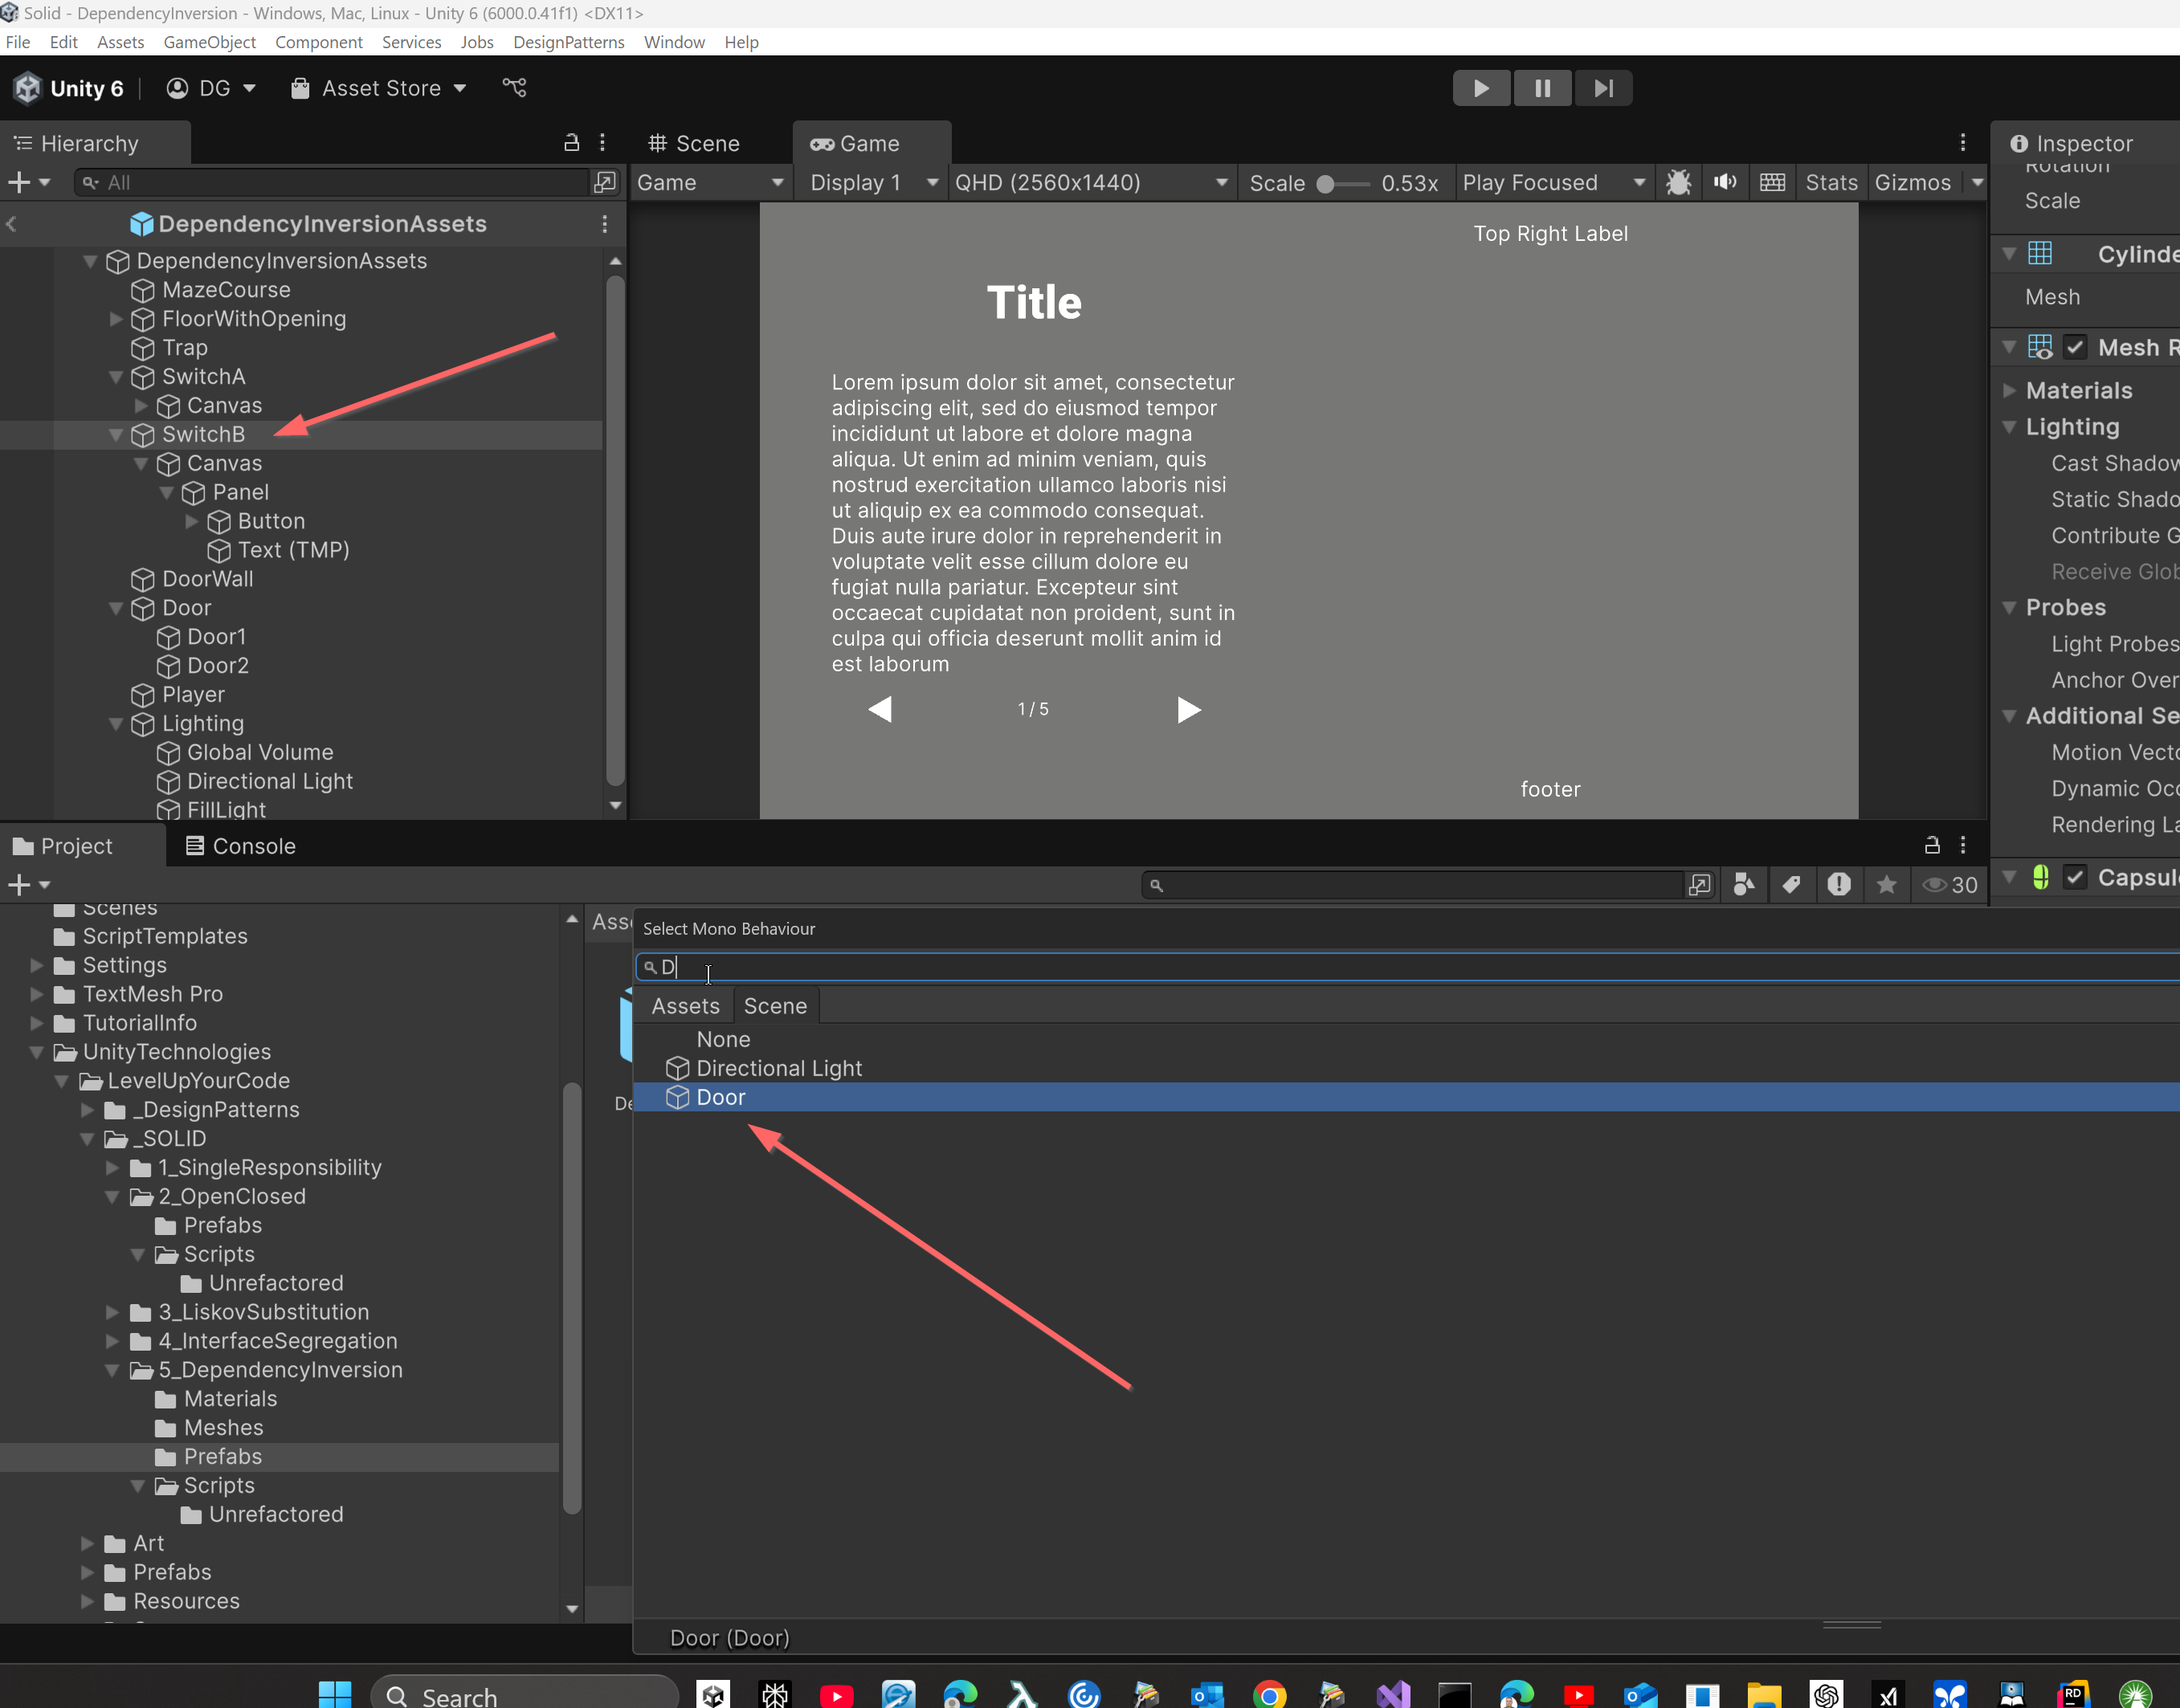Click the Pause button in the toolbar
Image resolution: width=2180 pixels, height=1708 pixels.
tap(1542, 88)
